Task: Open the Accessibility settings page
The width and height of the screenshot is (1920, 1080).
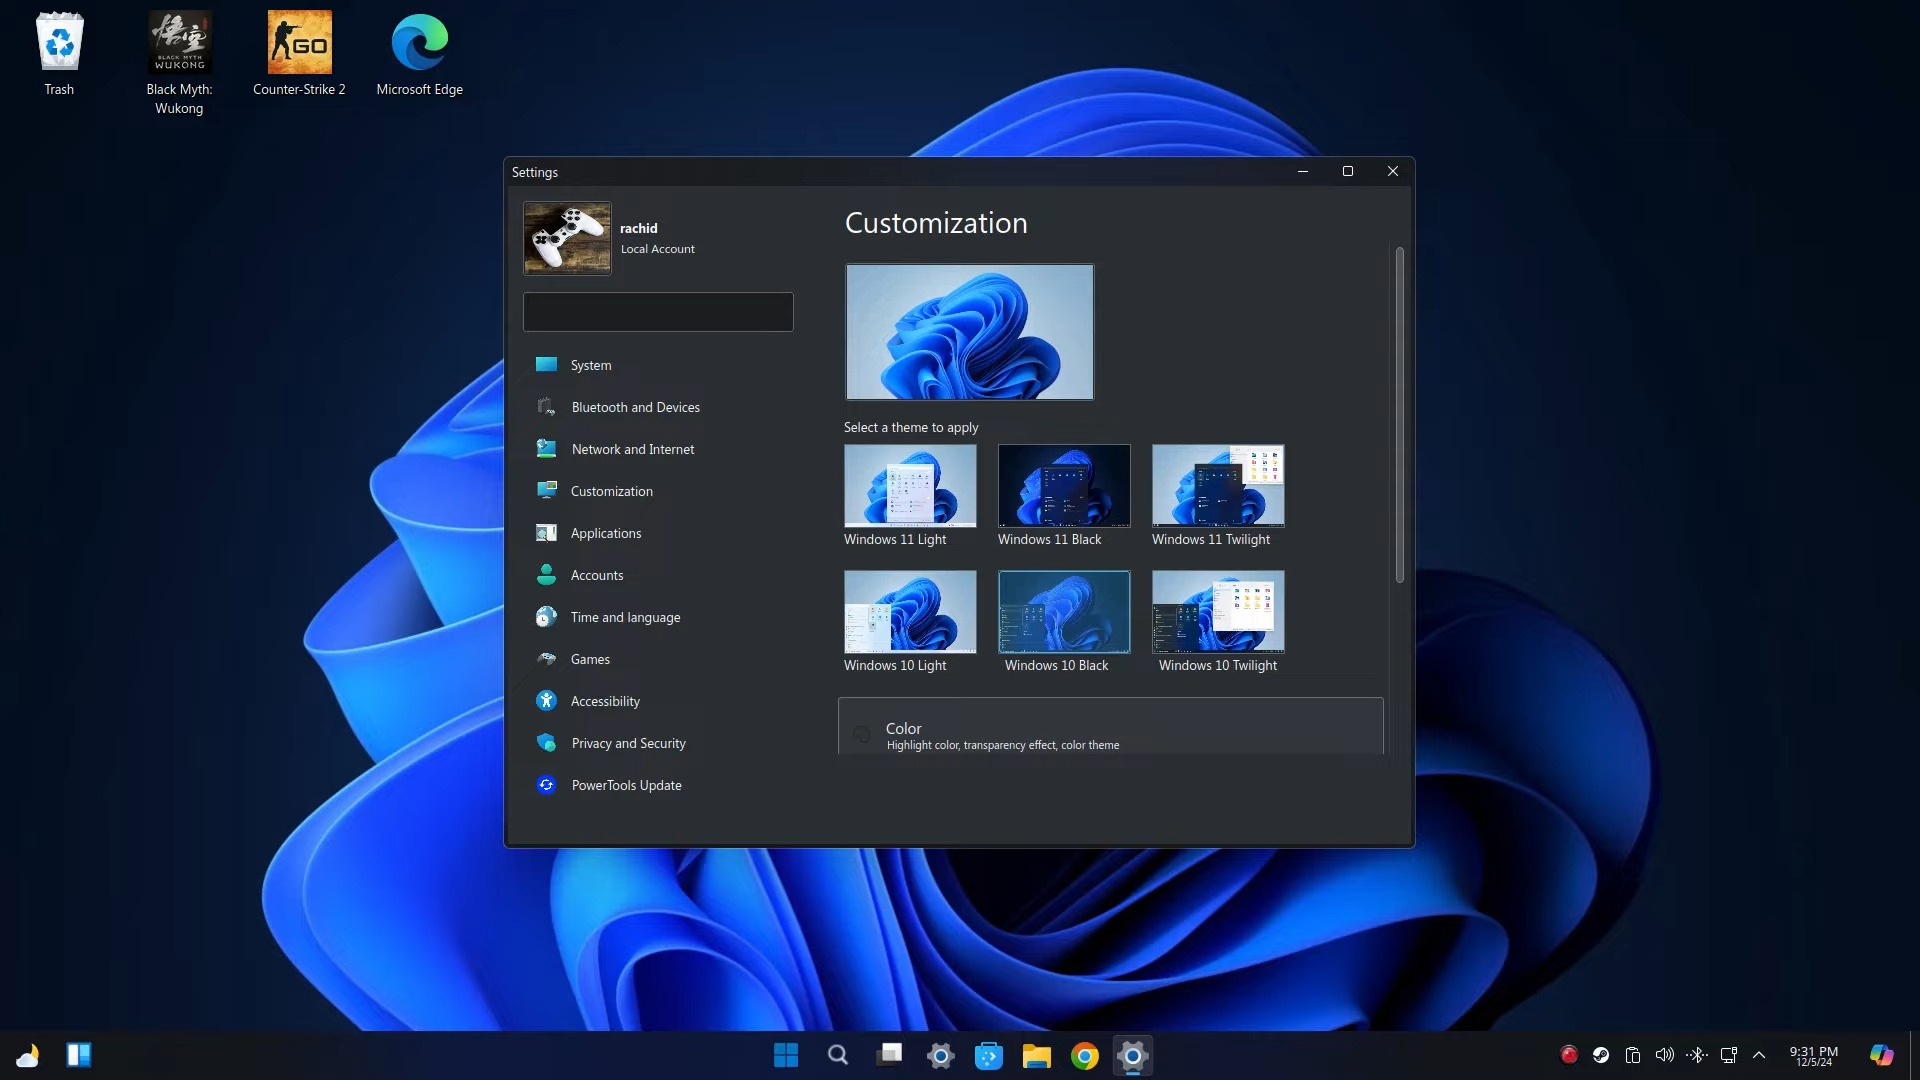Action: (604, 701)
